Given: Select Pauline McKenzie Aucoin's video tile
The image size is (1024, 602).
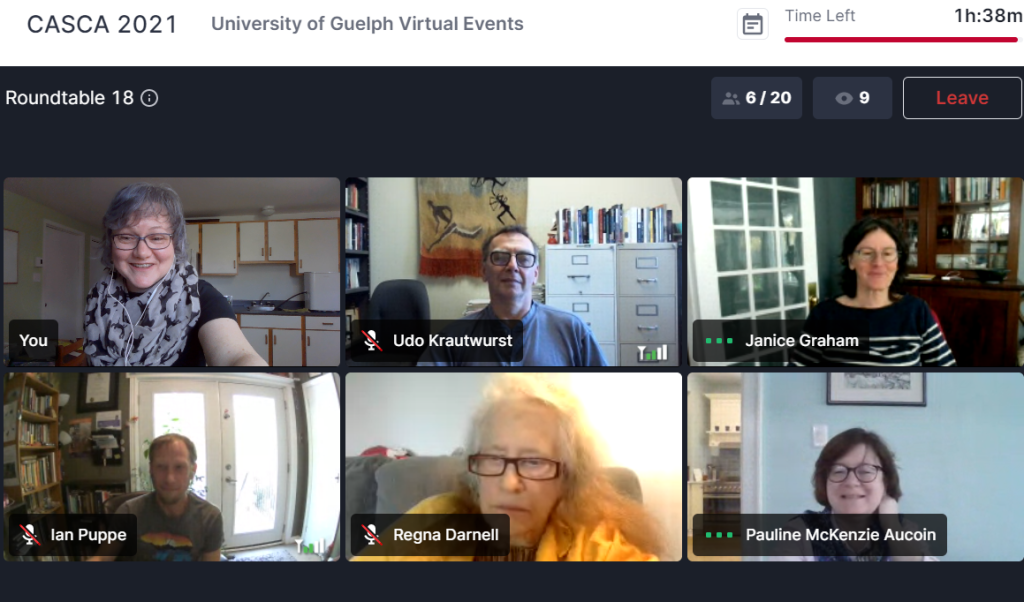Looking at the screenshot, I should 855,467.
